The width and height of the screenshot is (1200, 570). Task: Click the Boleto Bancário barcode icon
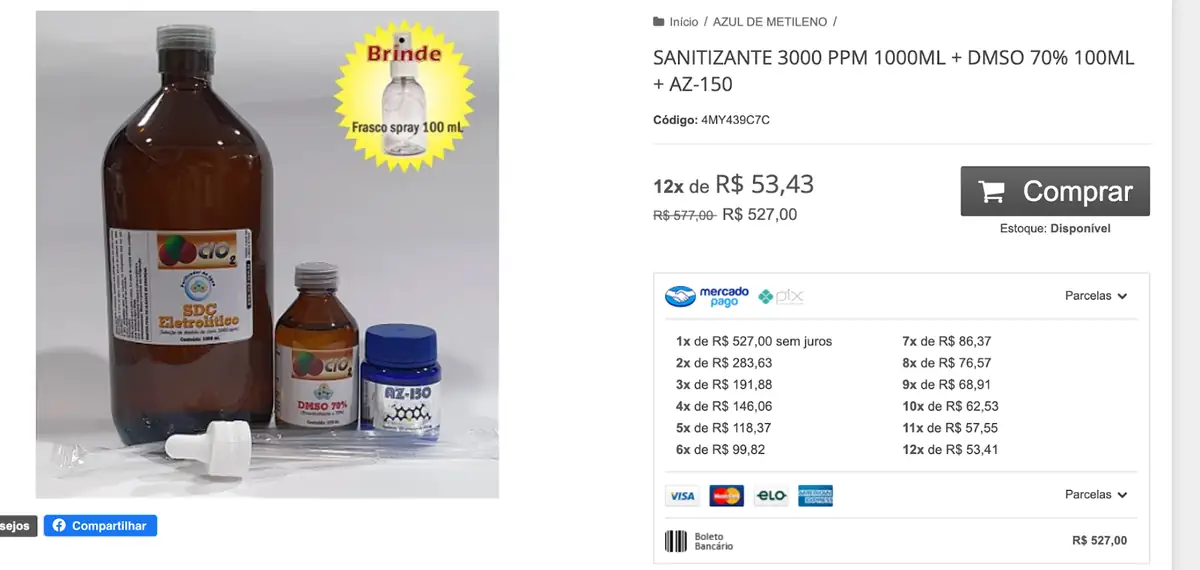click(676, 541)
